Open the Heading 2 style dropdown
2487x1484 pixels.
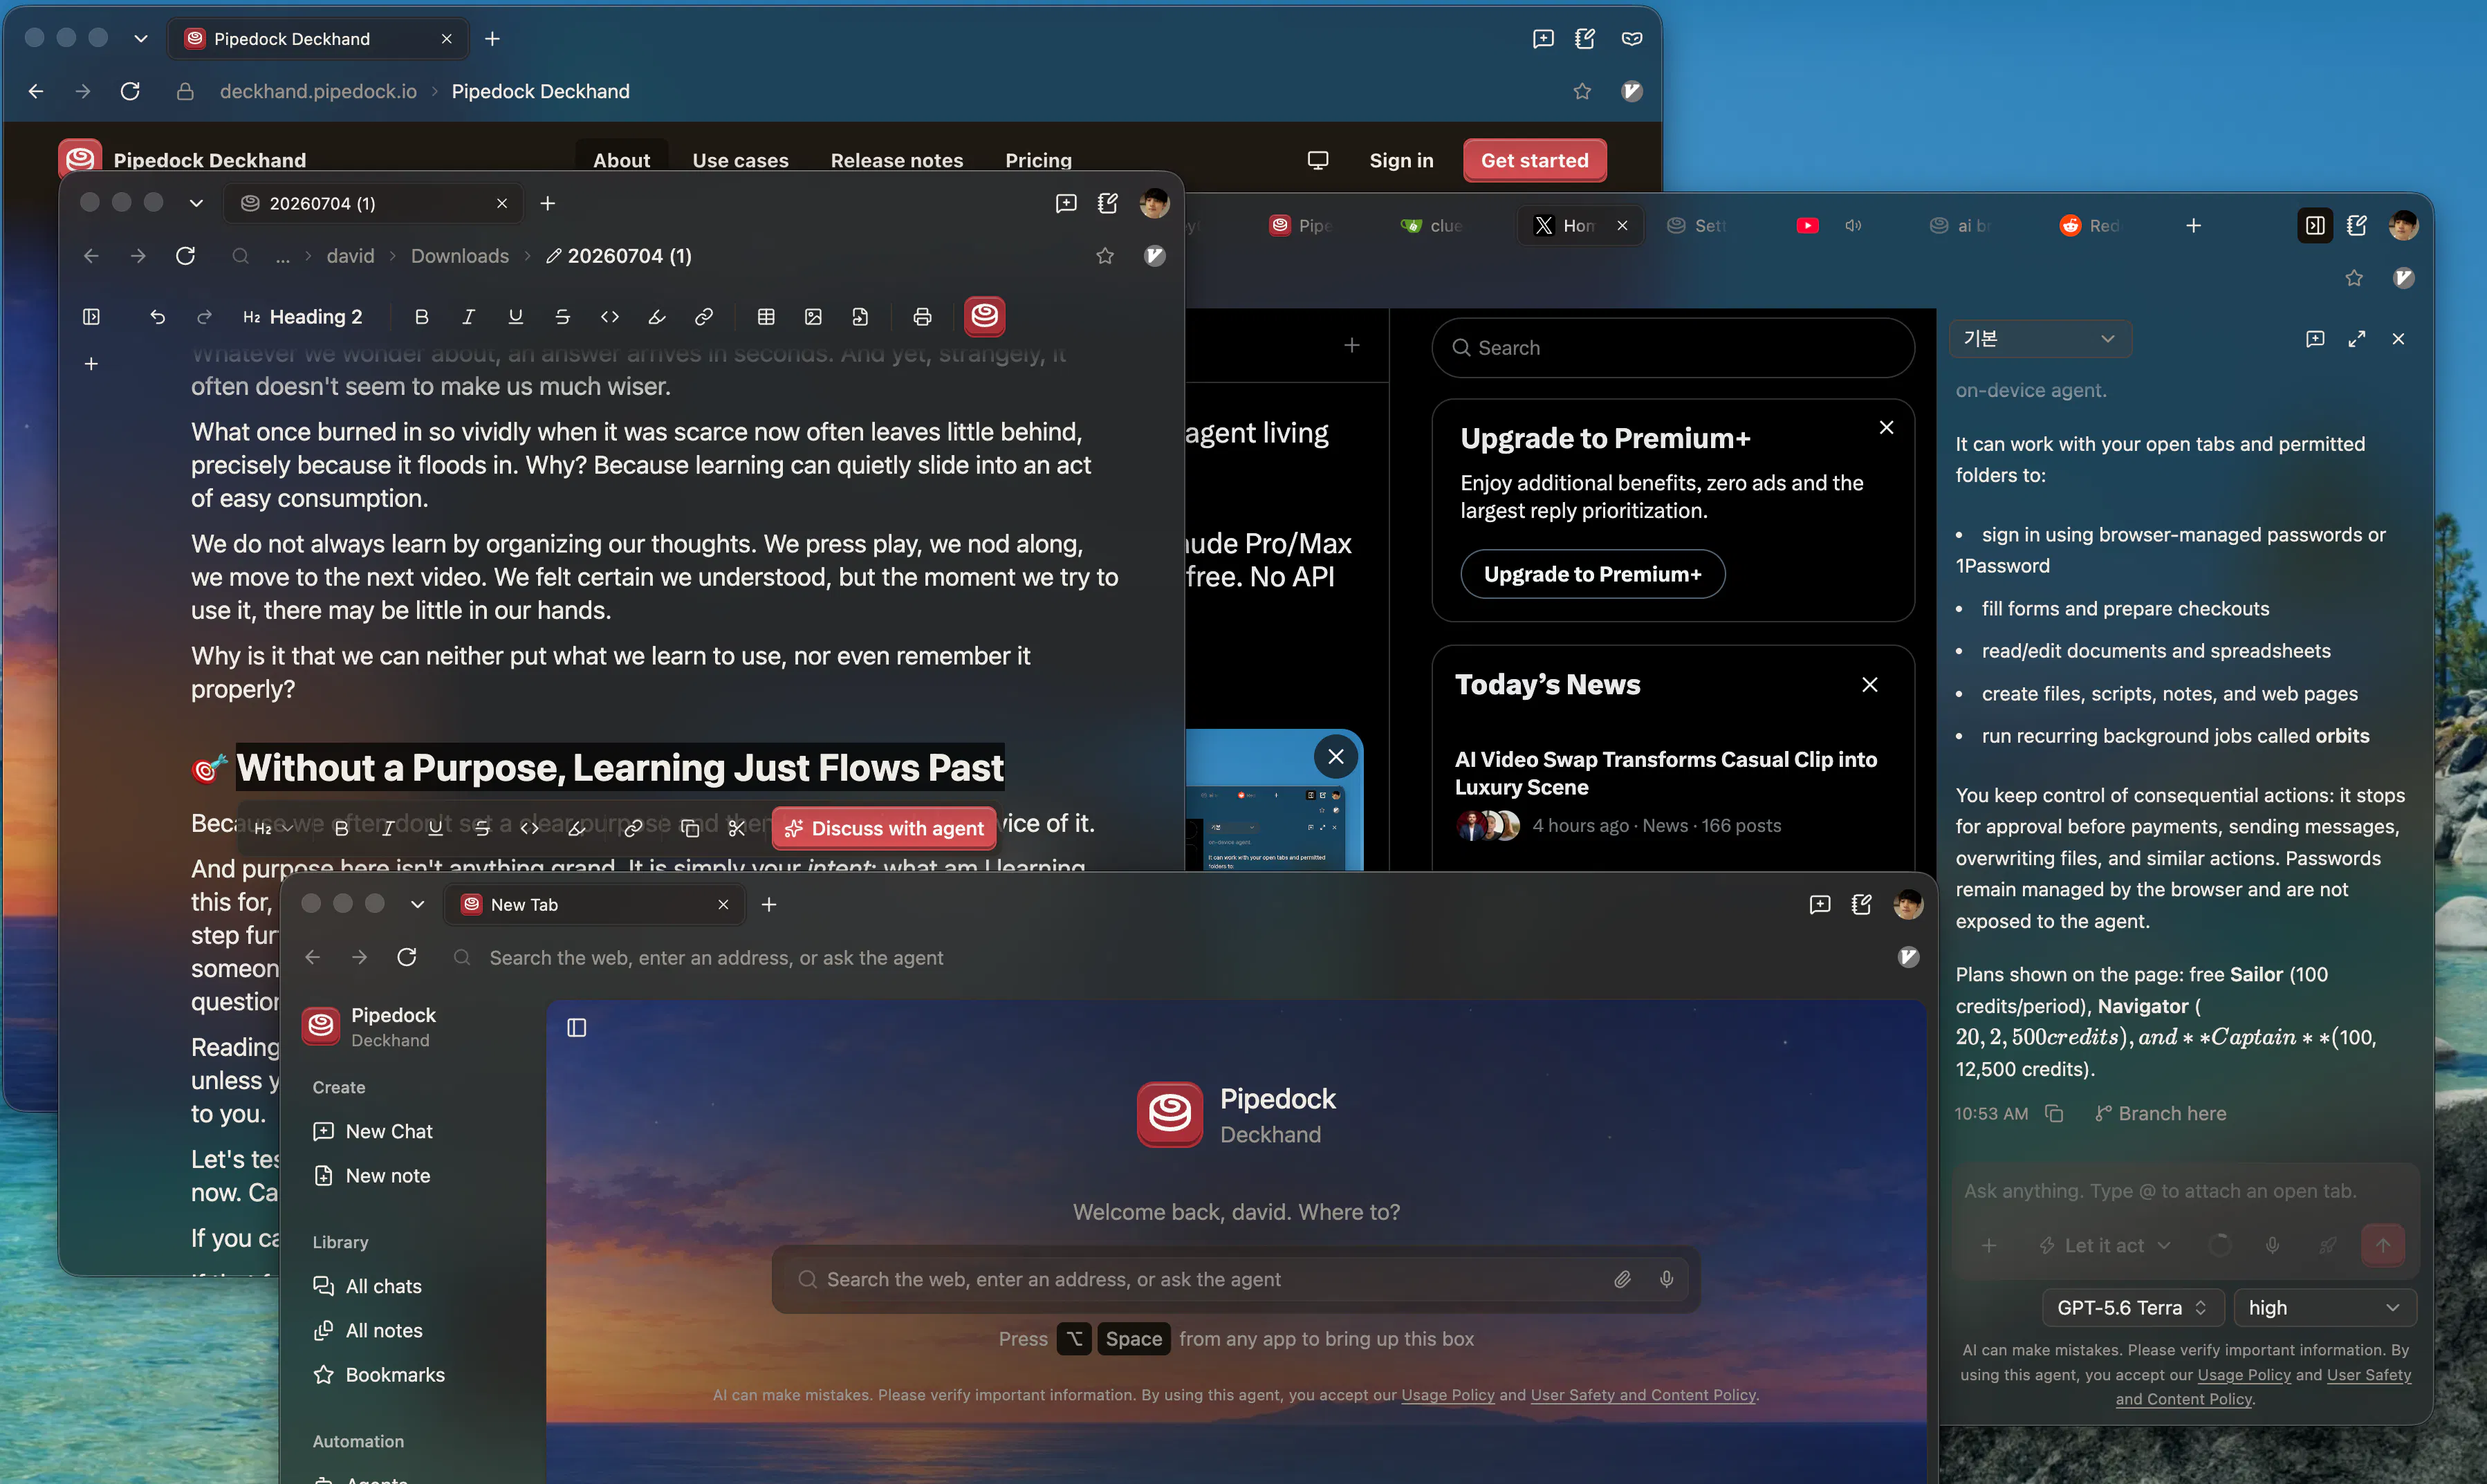point(303,317)
